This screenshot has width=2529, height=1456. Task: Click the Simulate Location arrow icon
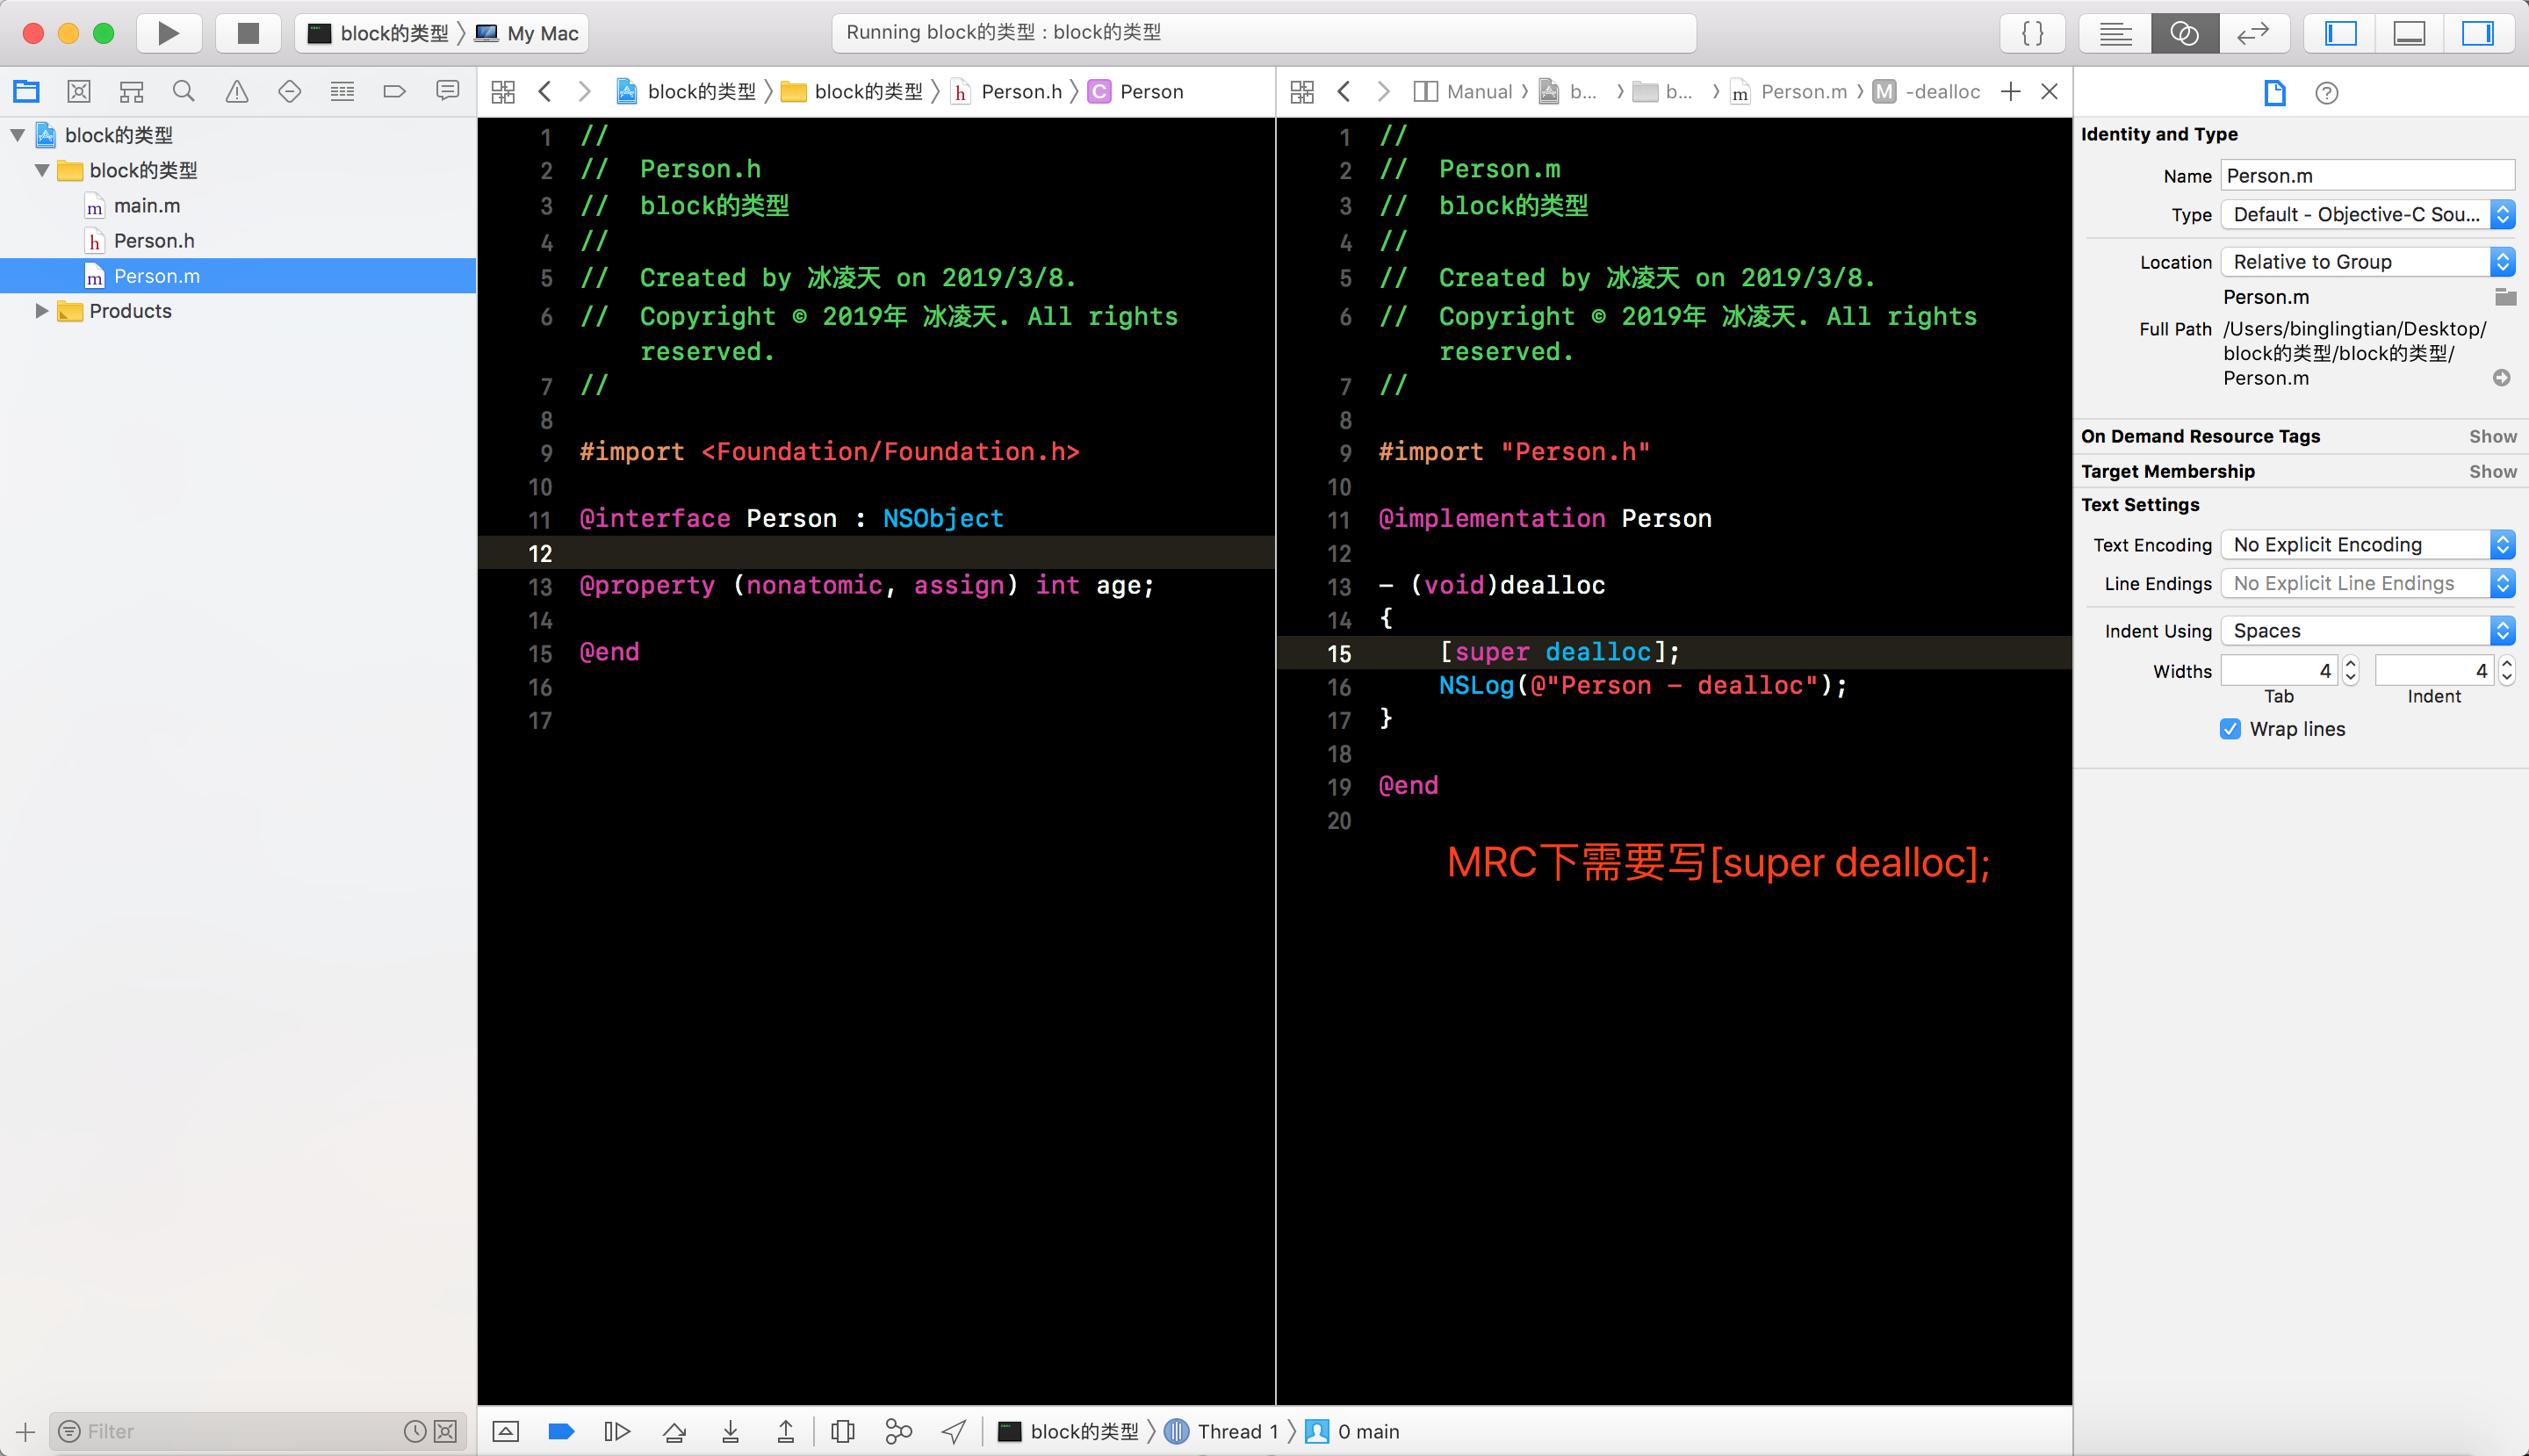[x=954, y=1432]
